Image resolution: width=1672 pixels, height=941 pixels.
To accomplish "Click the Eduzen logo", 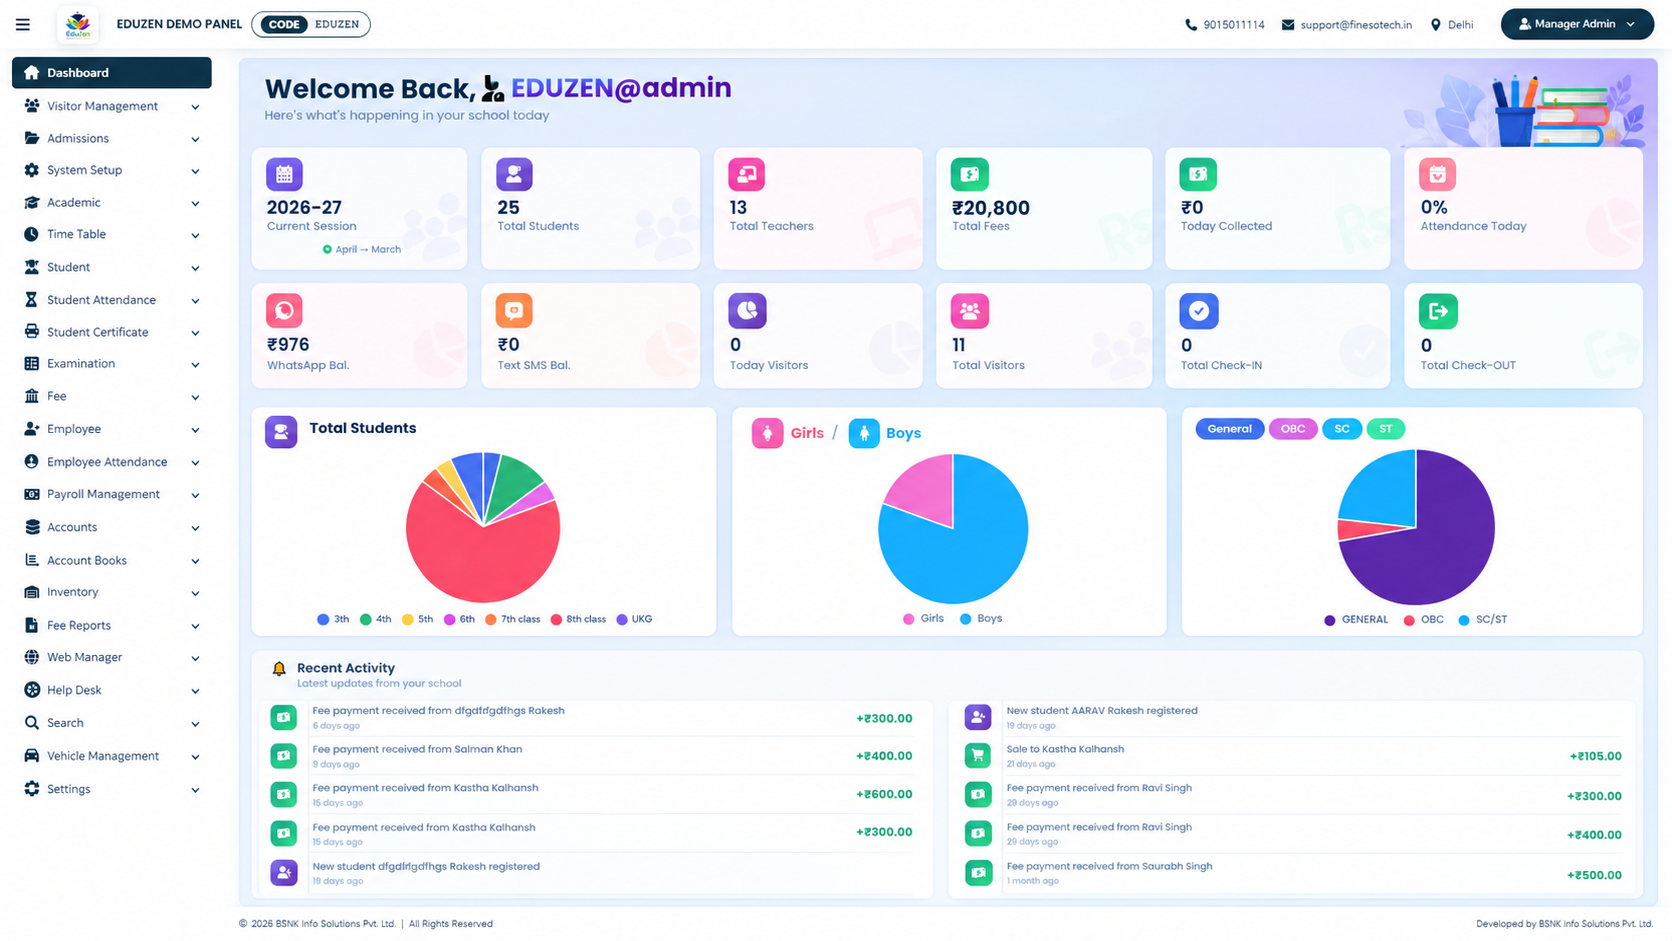I will pos(78,24).
